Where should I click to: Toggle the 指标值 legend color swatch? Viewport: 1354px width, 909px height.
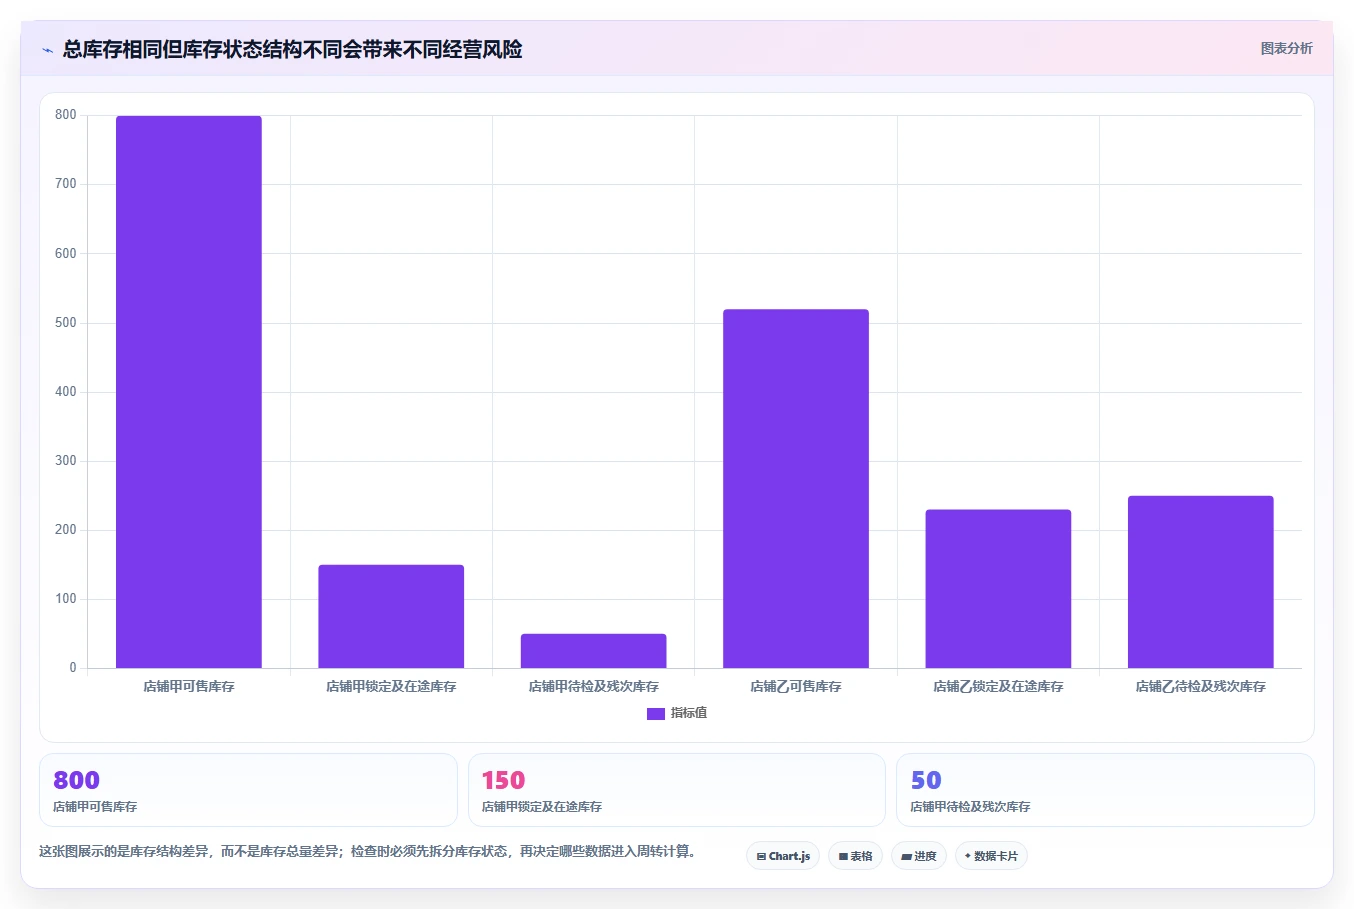click(x=656, y=713)
